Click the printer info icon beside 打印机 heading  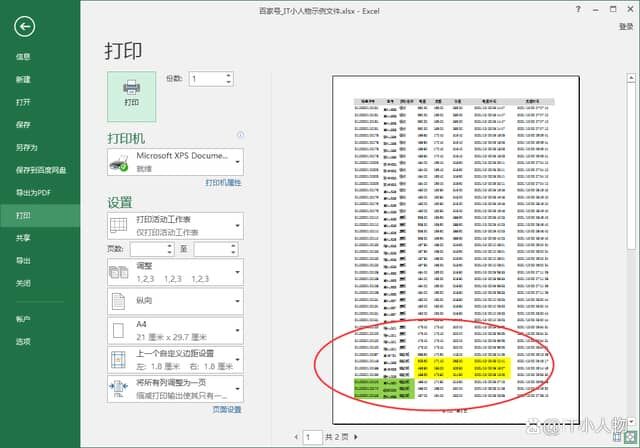[240, 134]
